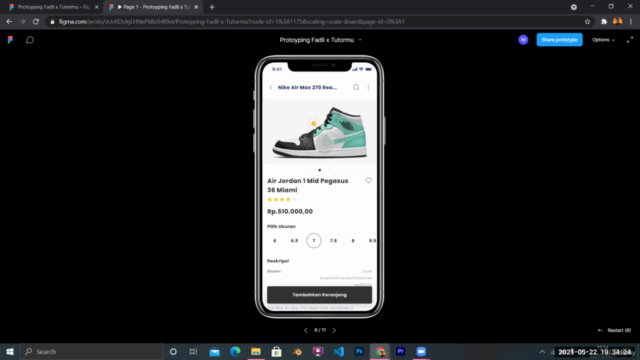Viewport: 640px width, 360px height.
Task: Open Blender in taskbar
Action: coord(297,351)
